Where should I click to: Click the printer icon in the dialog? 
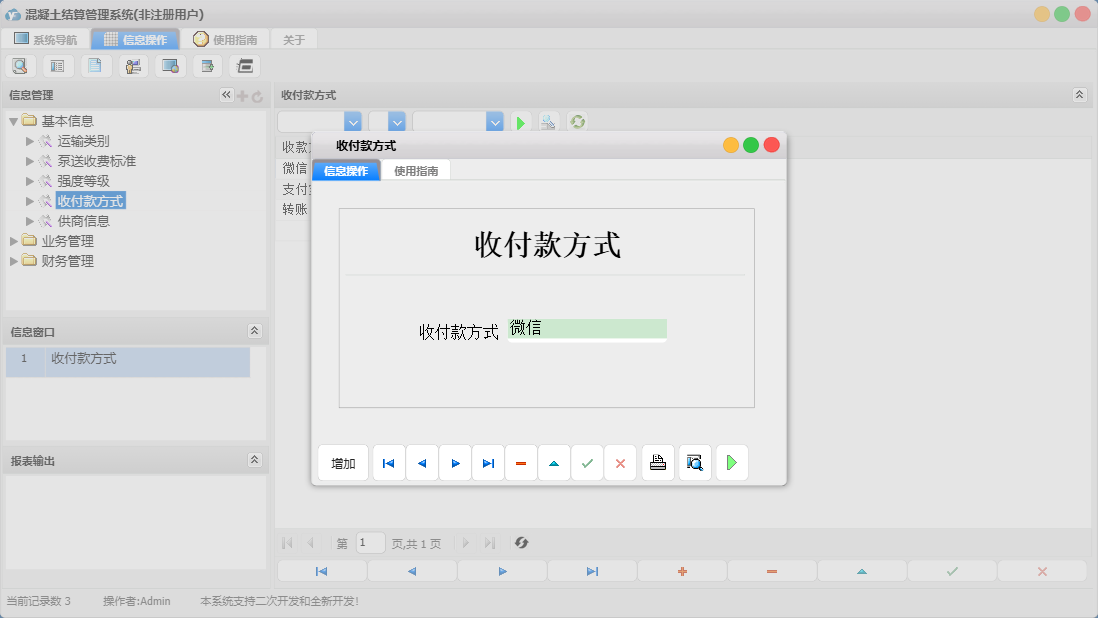(x=658, y=462)
